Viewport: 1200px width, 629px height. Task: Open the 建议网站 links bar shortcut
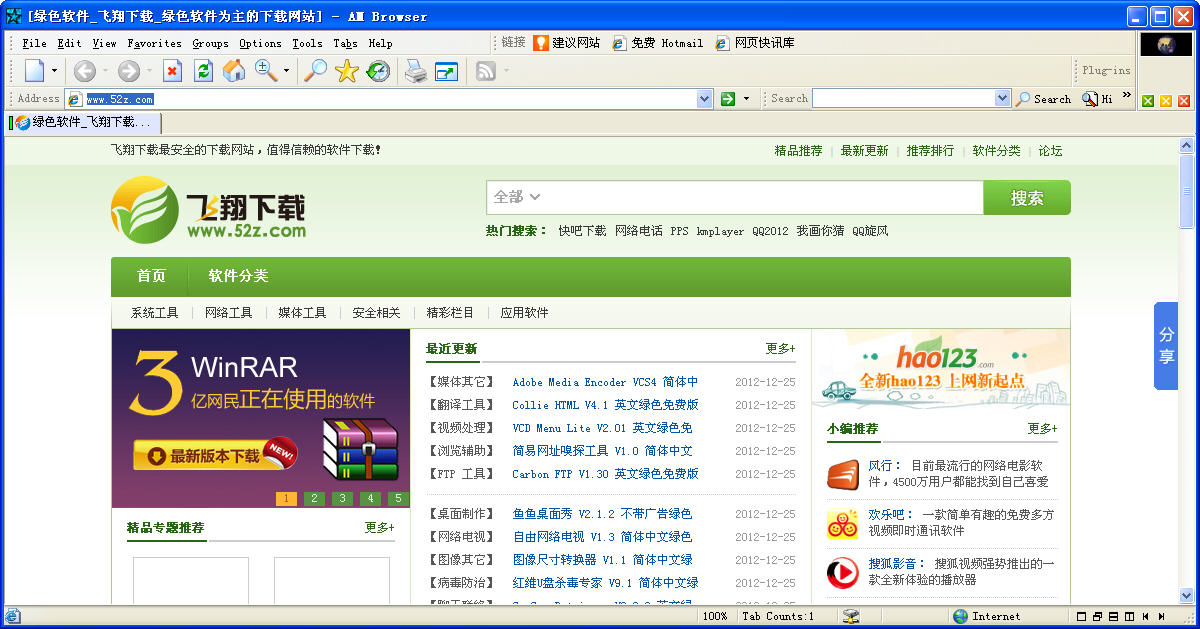(x=567, y=43)
